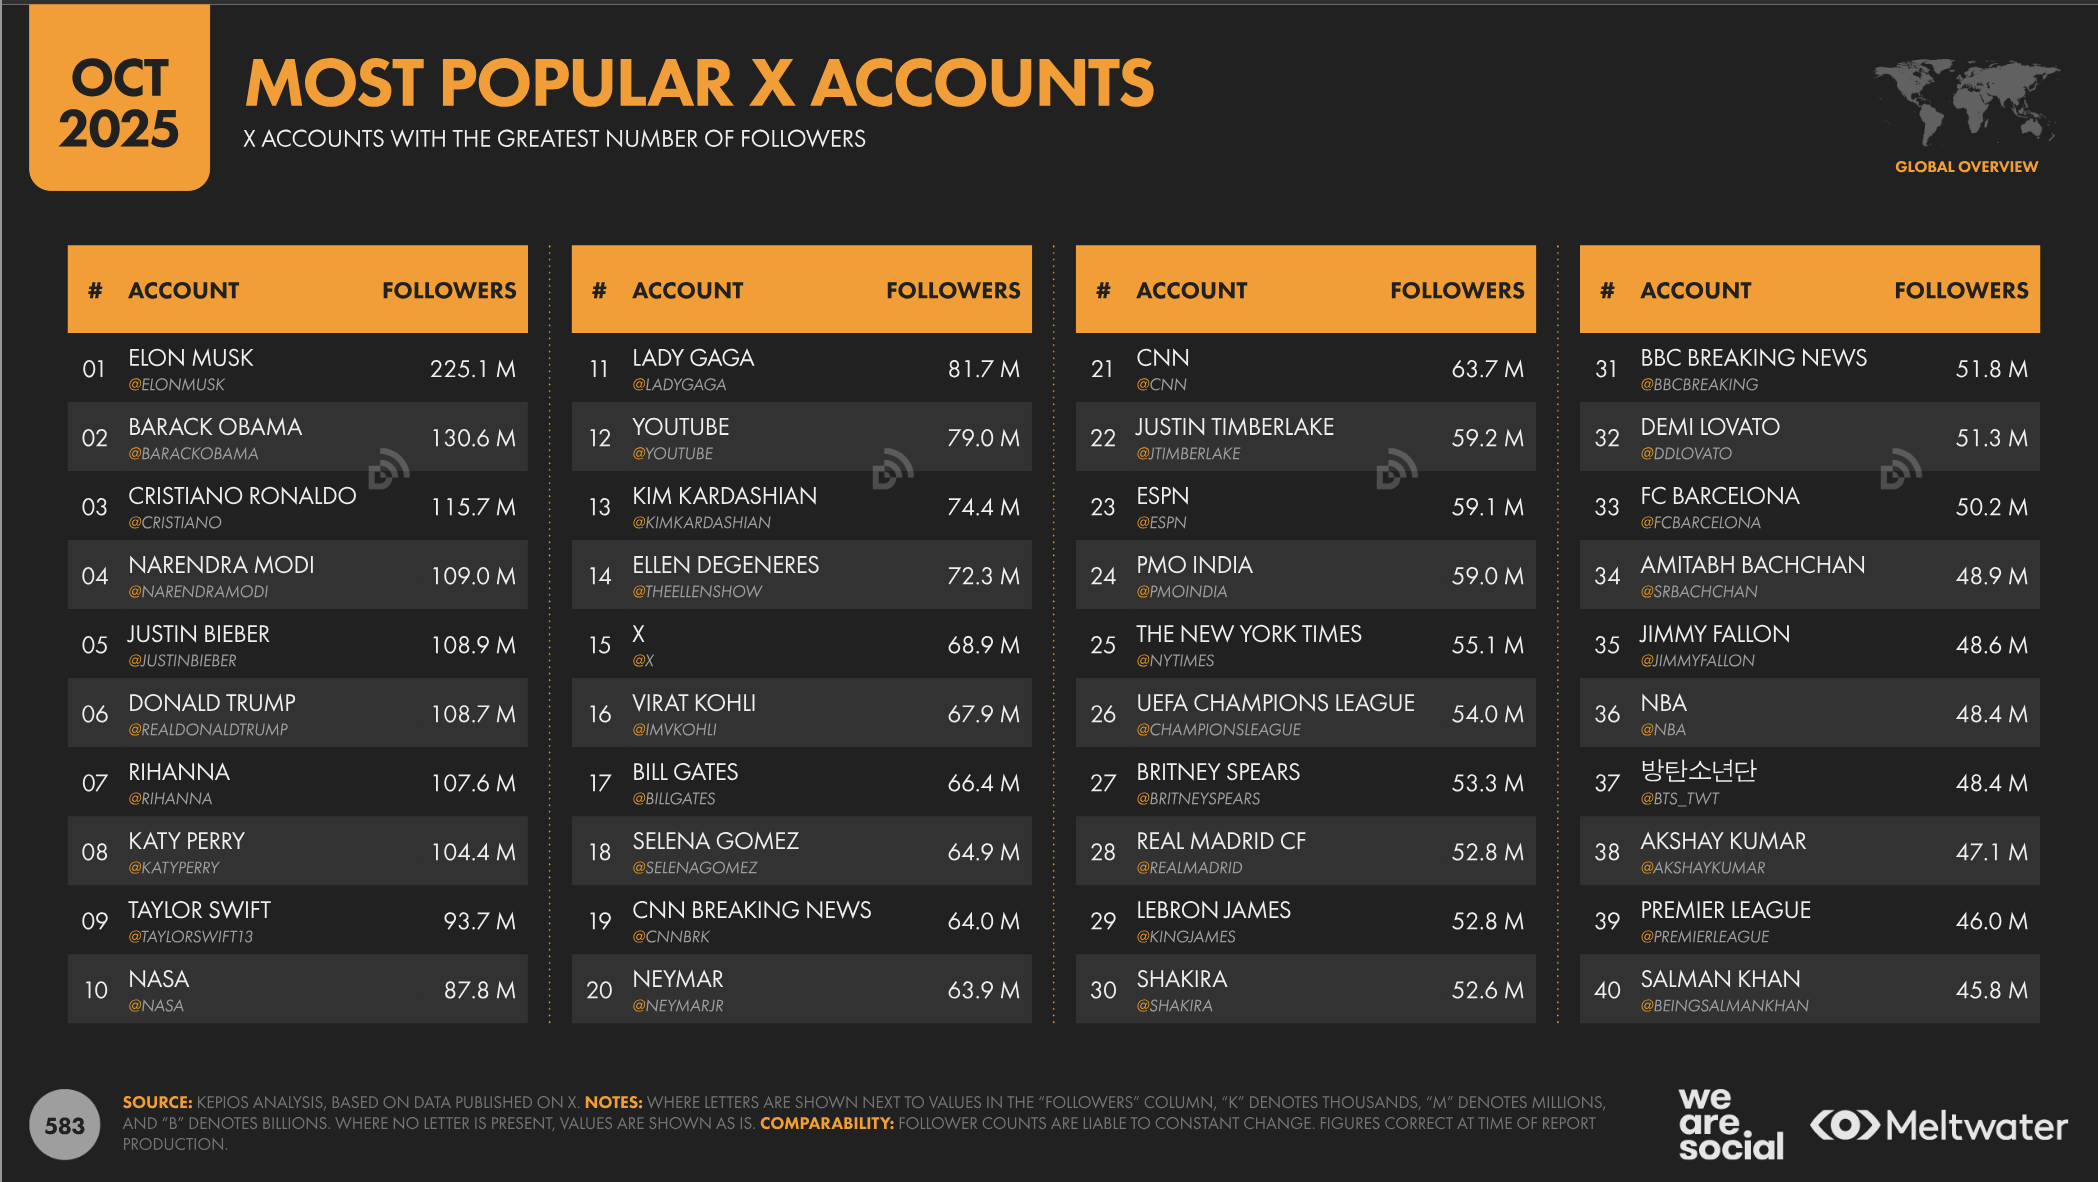Click the watermark icon near Demi Lovato's row
The width and height of the screenshot is (2098, 1182).
tap(1901, 470)
